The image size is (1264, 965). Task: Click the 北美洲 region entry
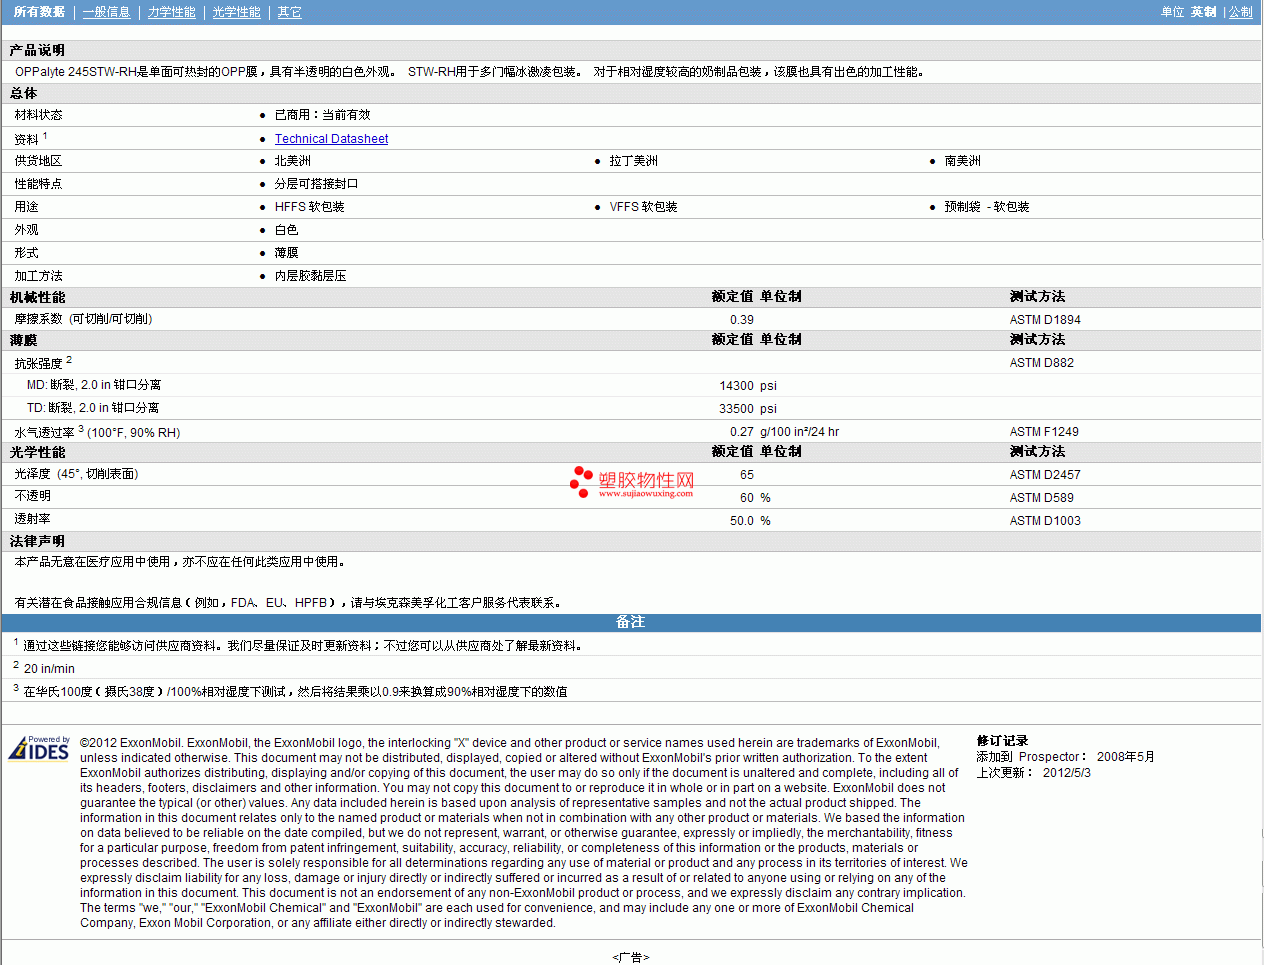[293, 161]
